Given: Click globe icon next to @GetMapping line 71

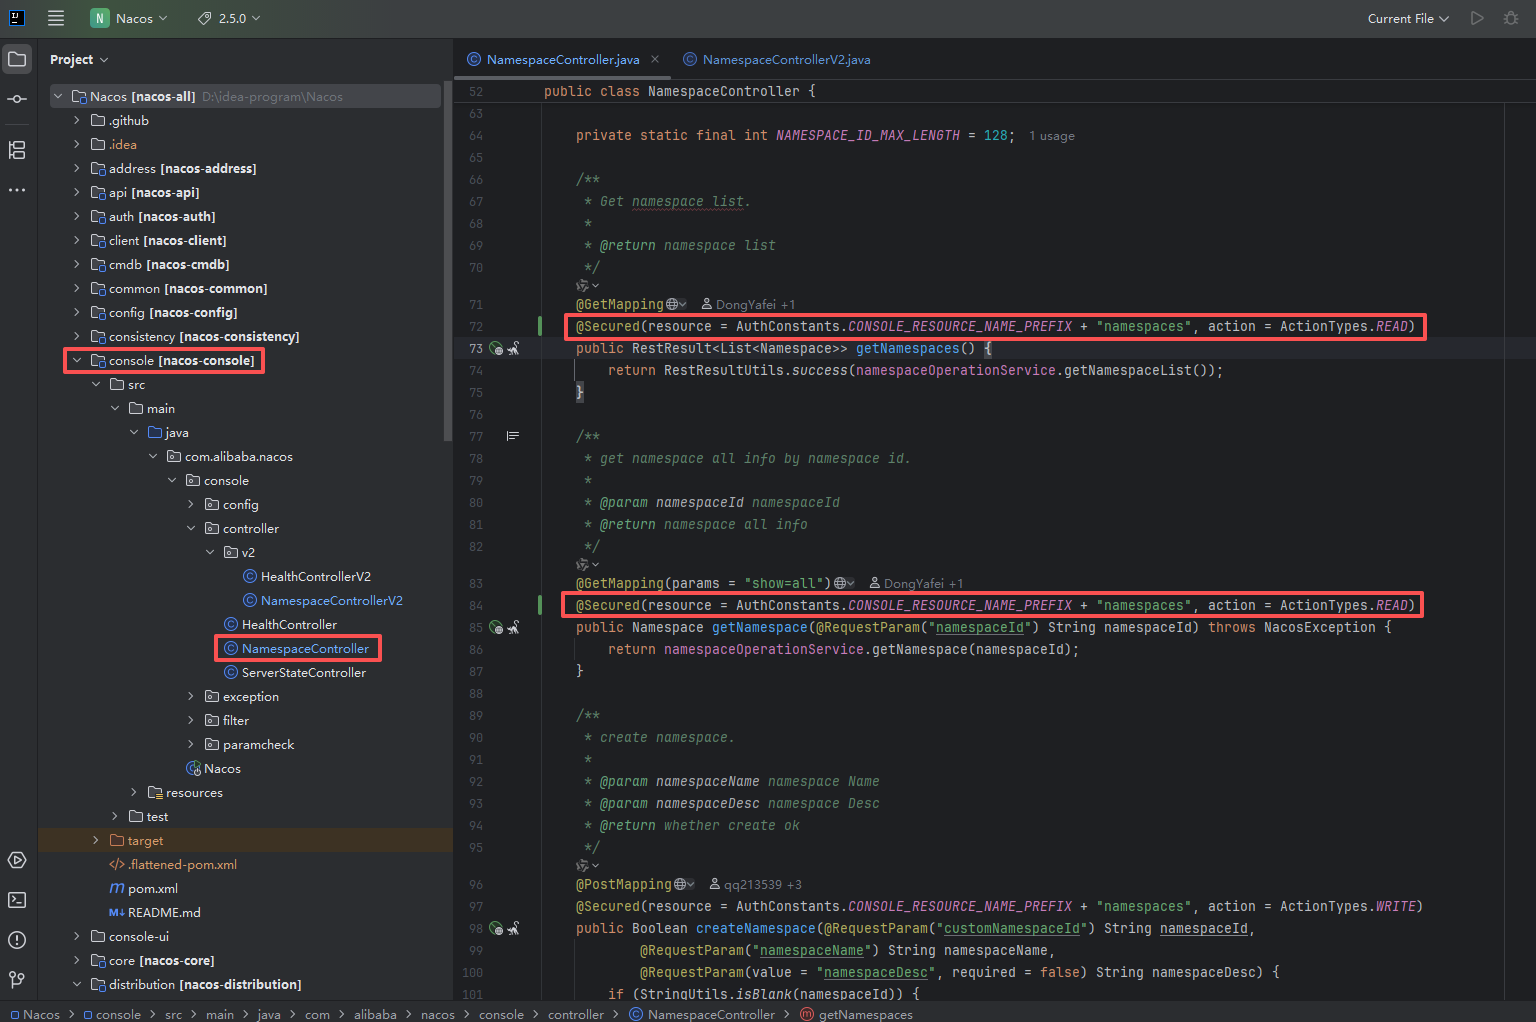Looking at the screenshot, I should [x=676, y=304].
